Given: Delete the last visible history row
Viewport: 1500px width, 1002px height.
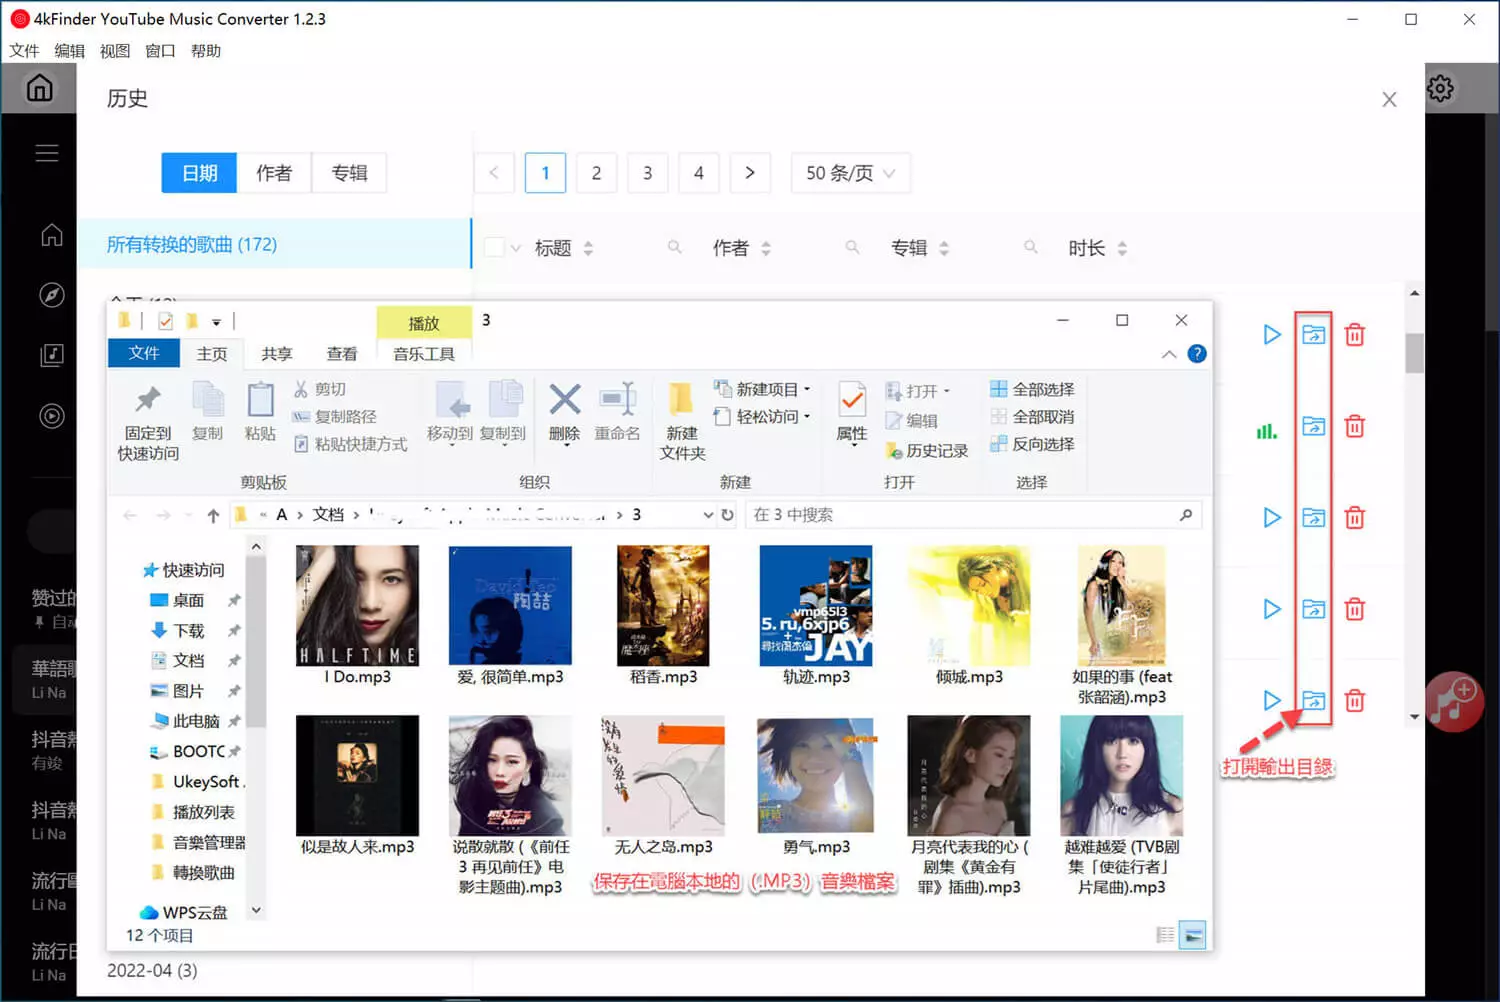Looking at the screenshot, I should 1355,700.
